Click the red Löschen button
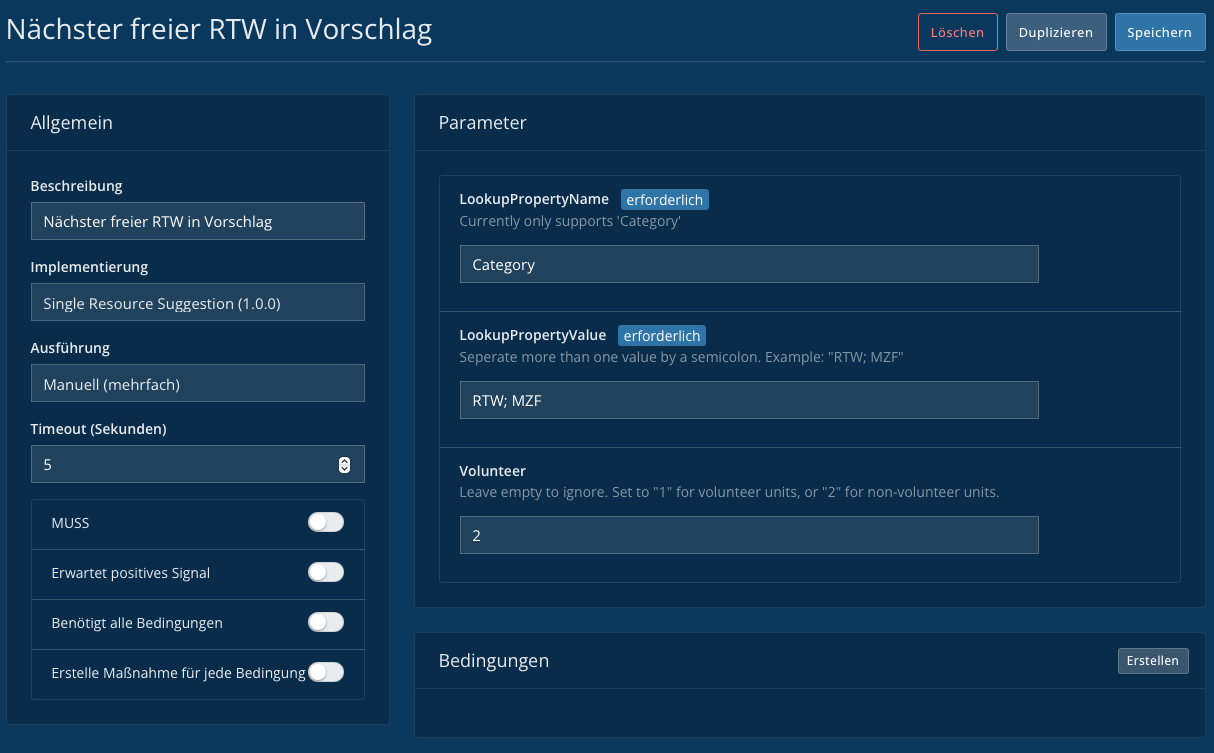The image size is (1214, 753). [957, 32]
